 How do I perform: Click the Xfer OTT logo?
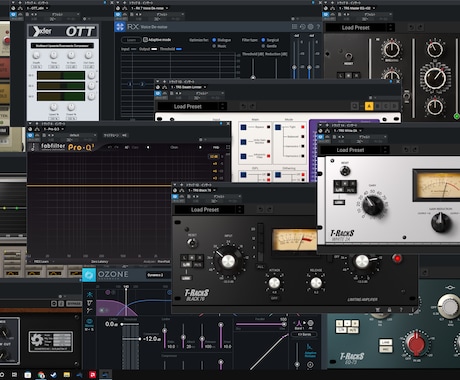point(63,31)
